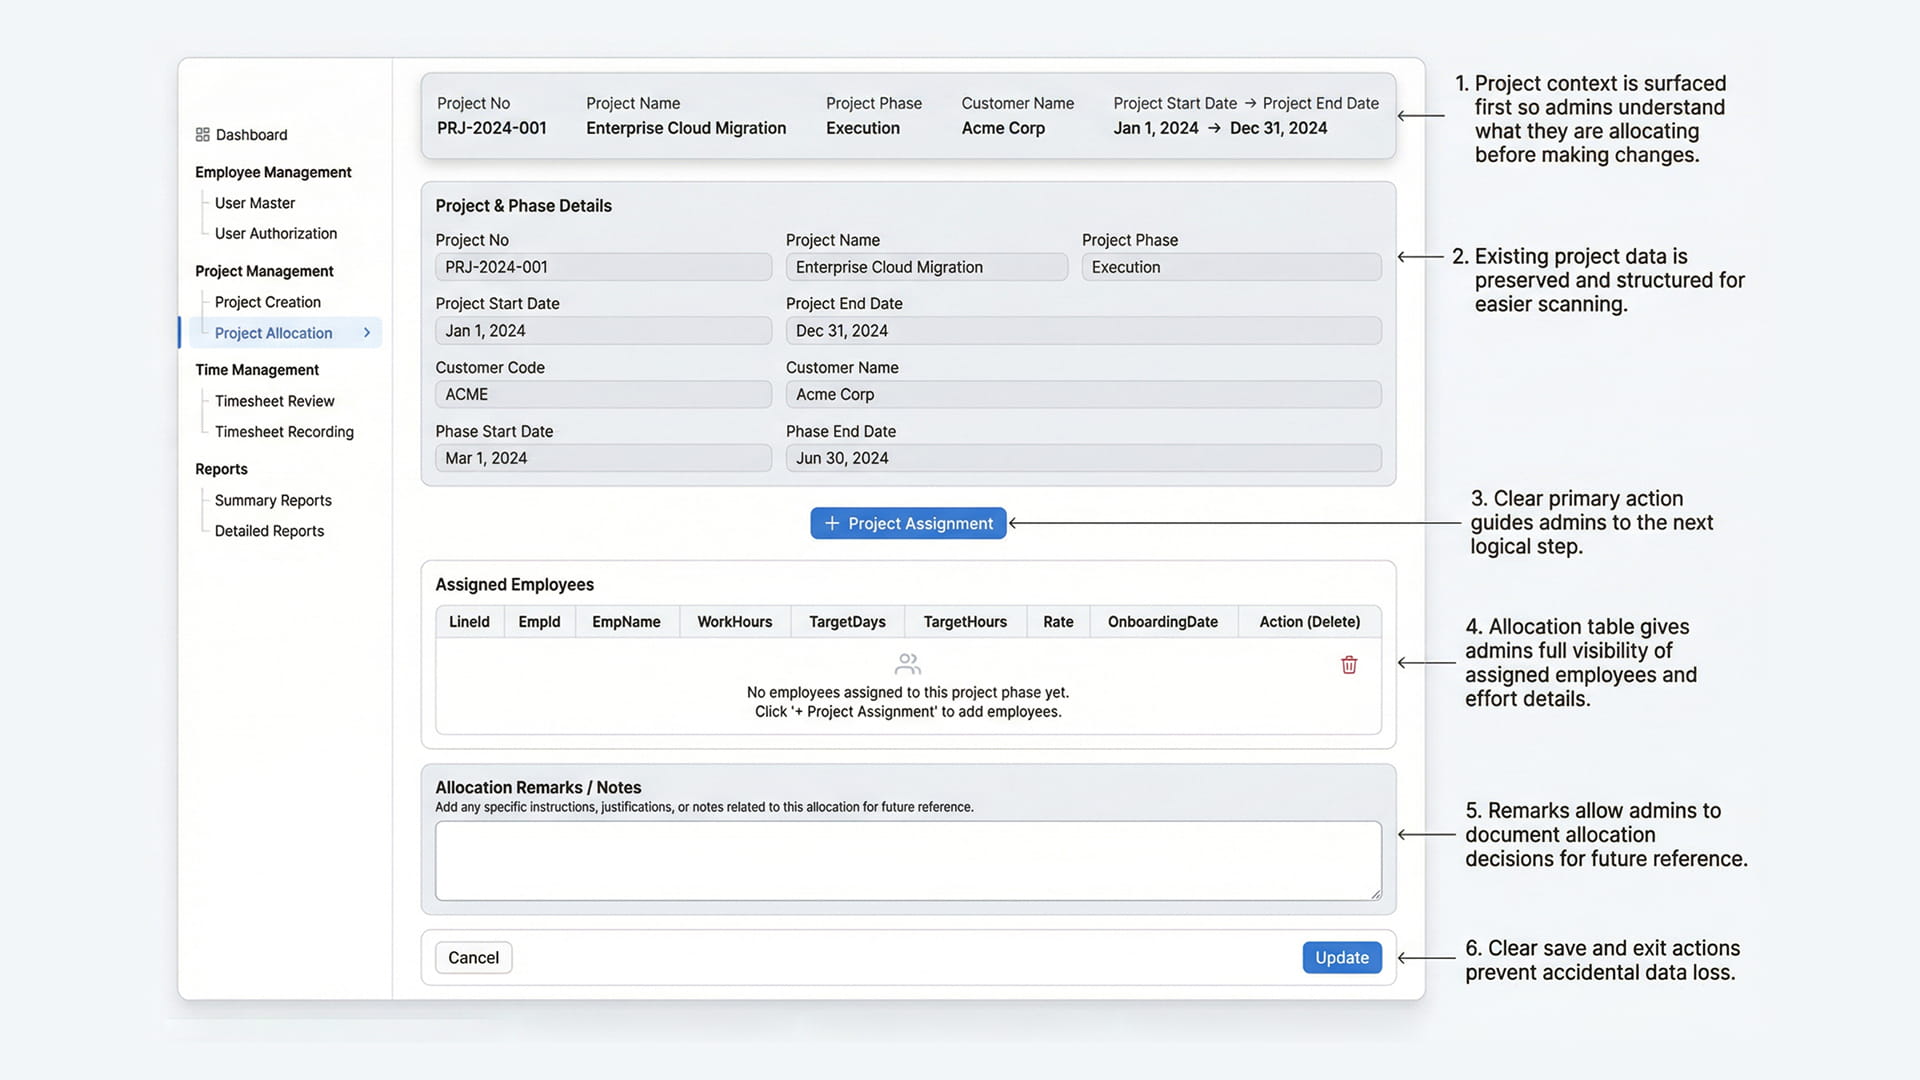
Task: Click Enterprise Cloud Migration in summary header
Action: [686, 128]
